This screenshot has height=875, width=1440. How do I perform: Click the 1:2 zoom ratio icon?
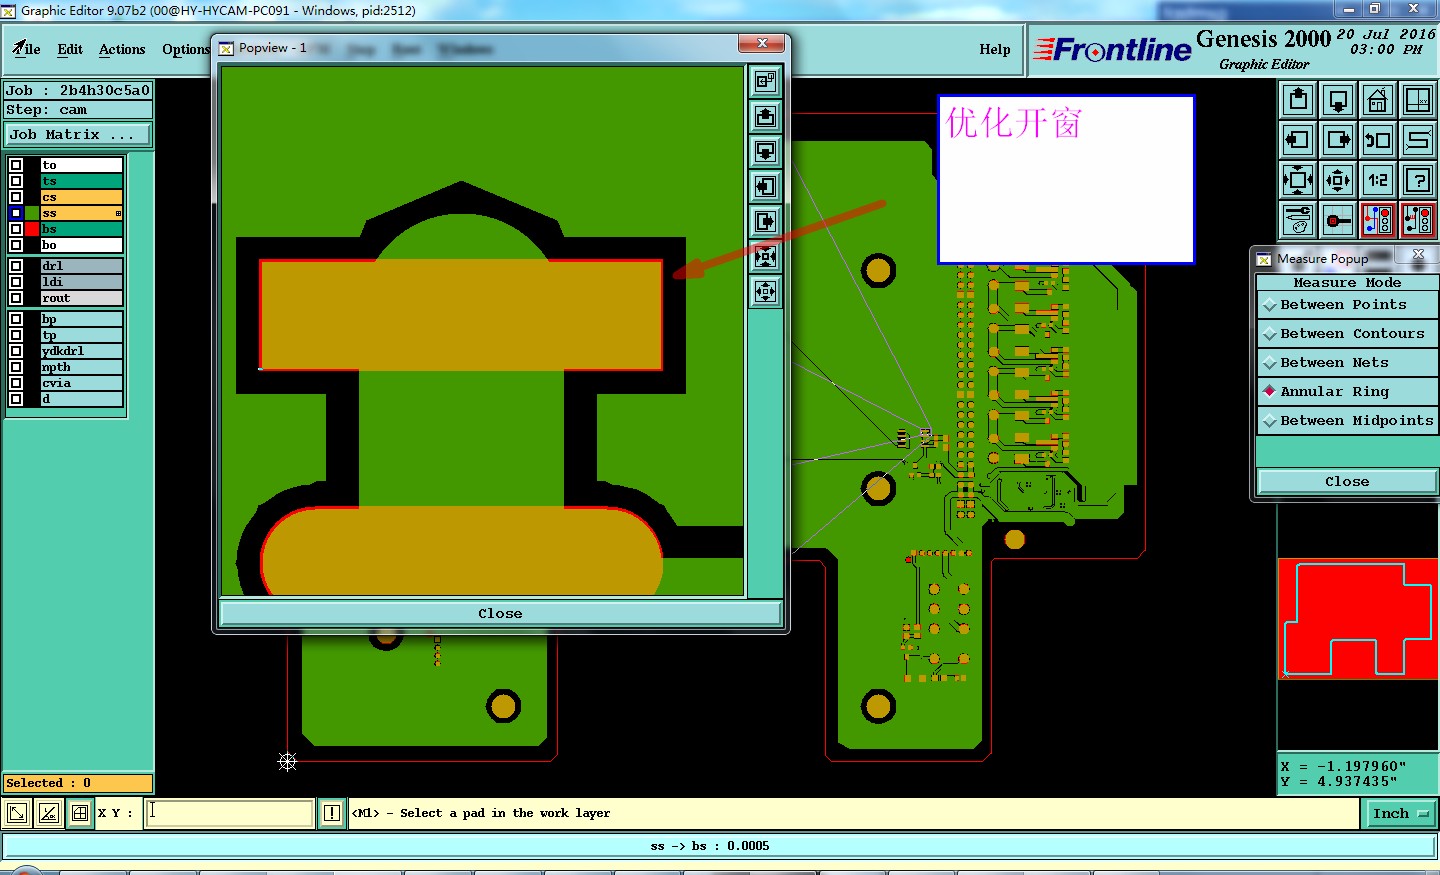click(1378, 180)
